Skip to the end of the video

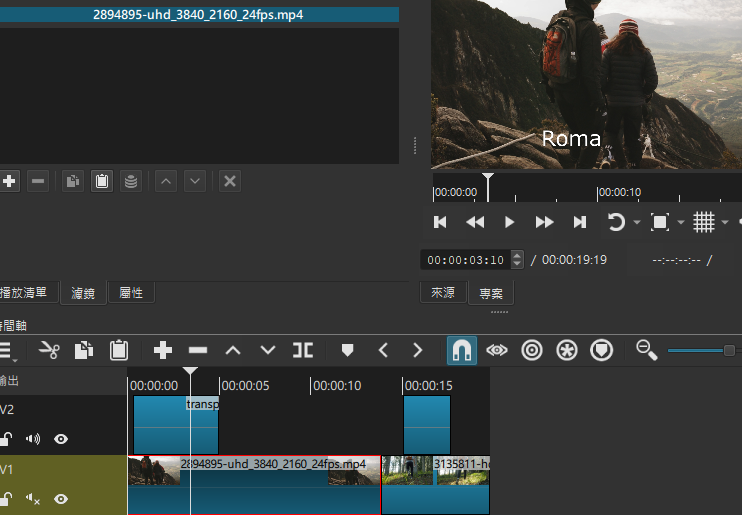pyautogui.click(x=579, y=222)
